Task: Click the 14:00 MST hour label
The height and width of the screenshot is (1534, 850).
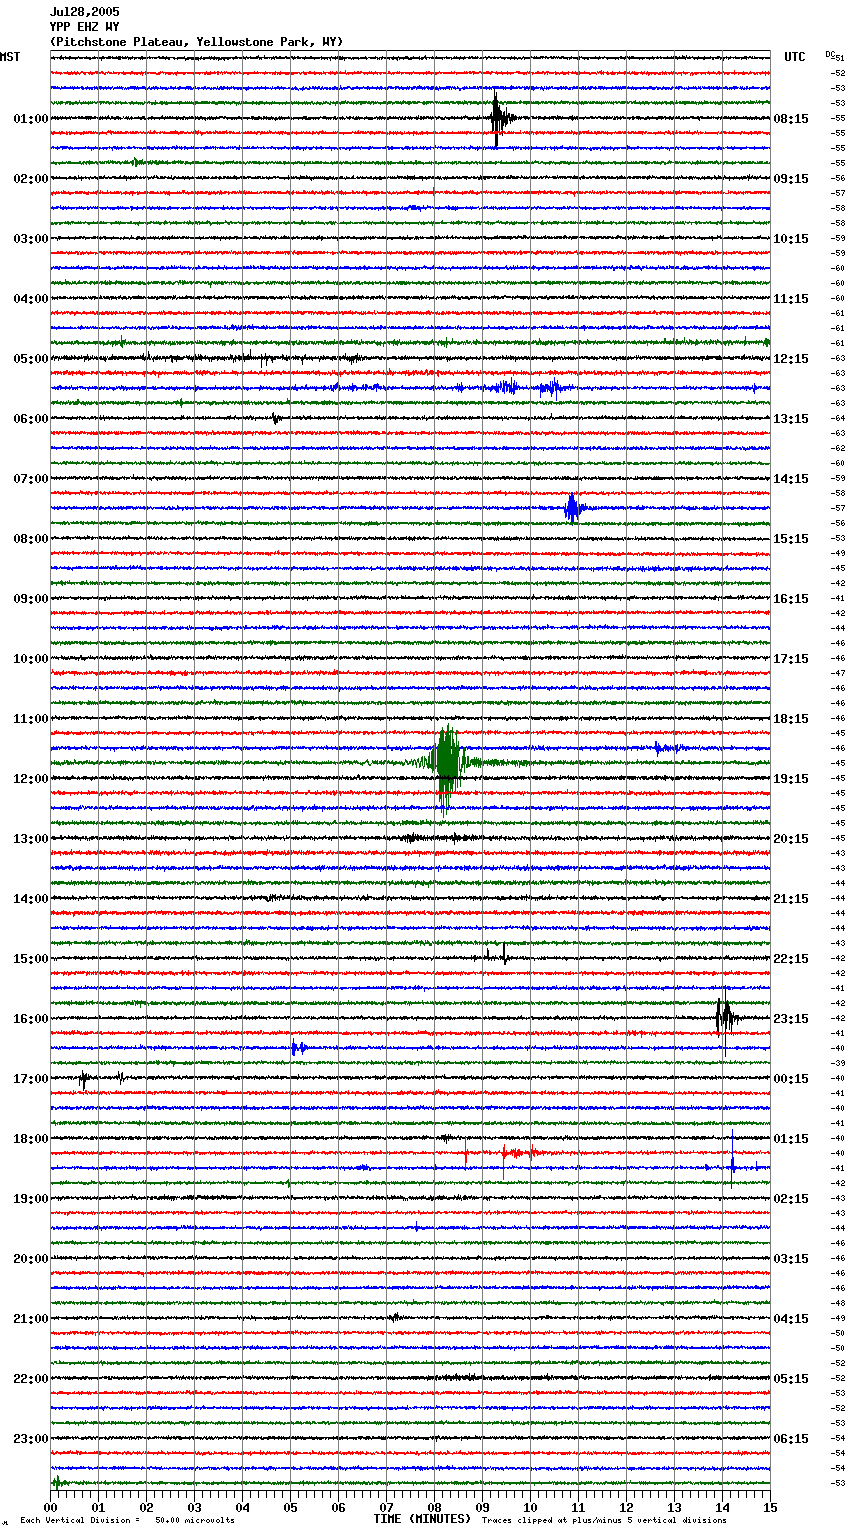Action: (x=31, y=899)
